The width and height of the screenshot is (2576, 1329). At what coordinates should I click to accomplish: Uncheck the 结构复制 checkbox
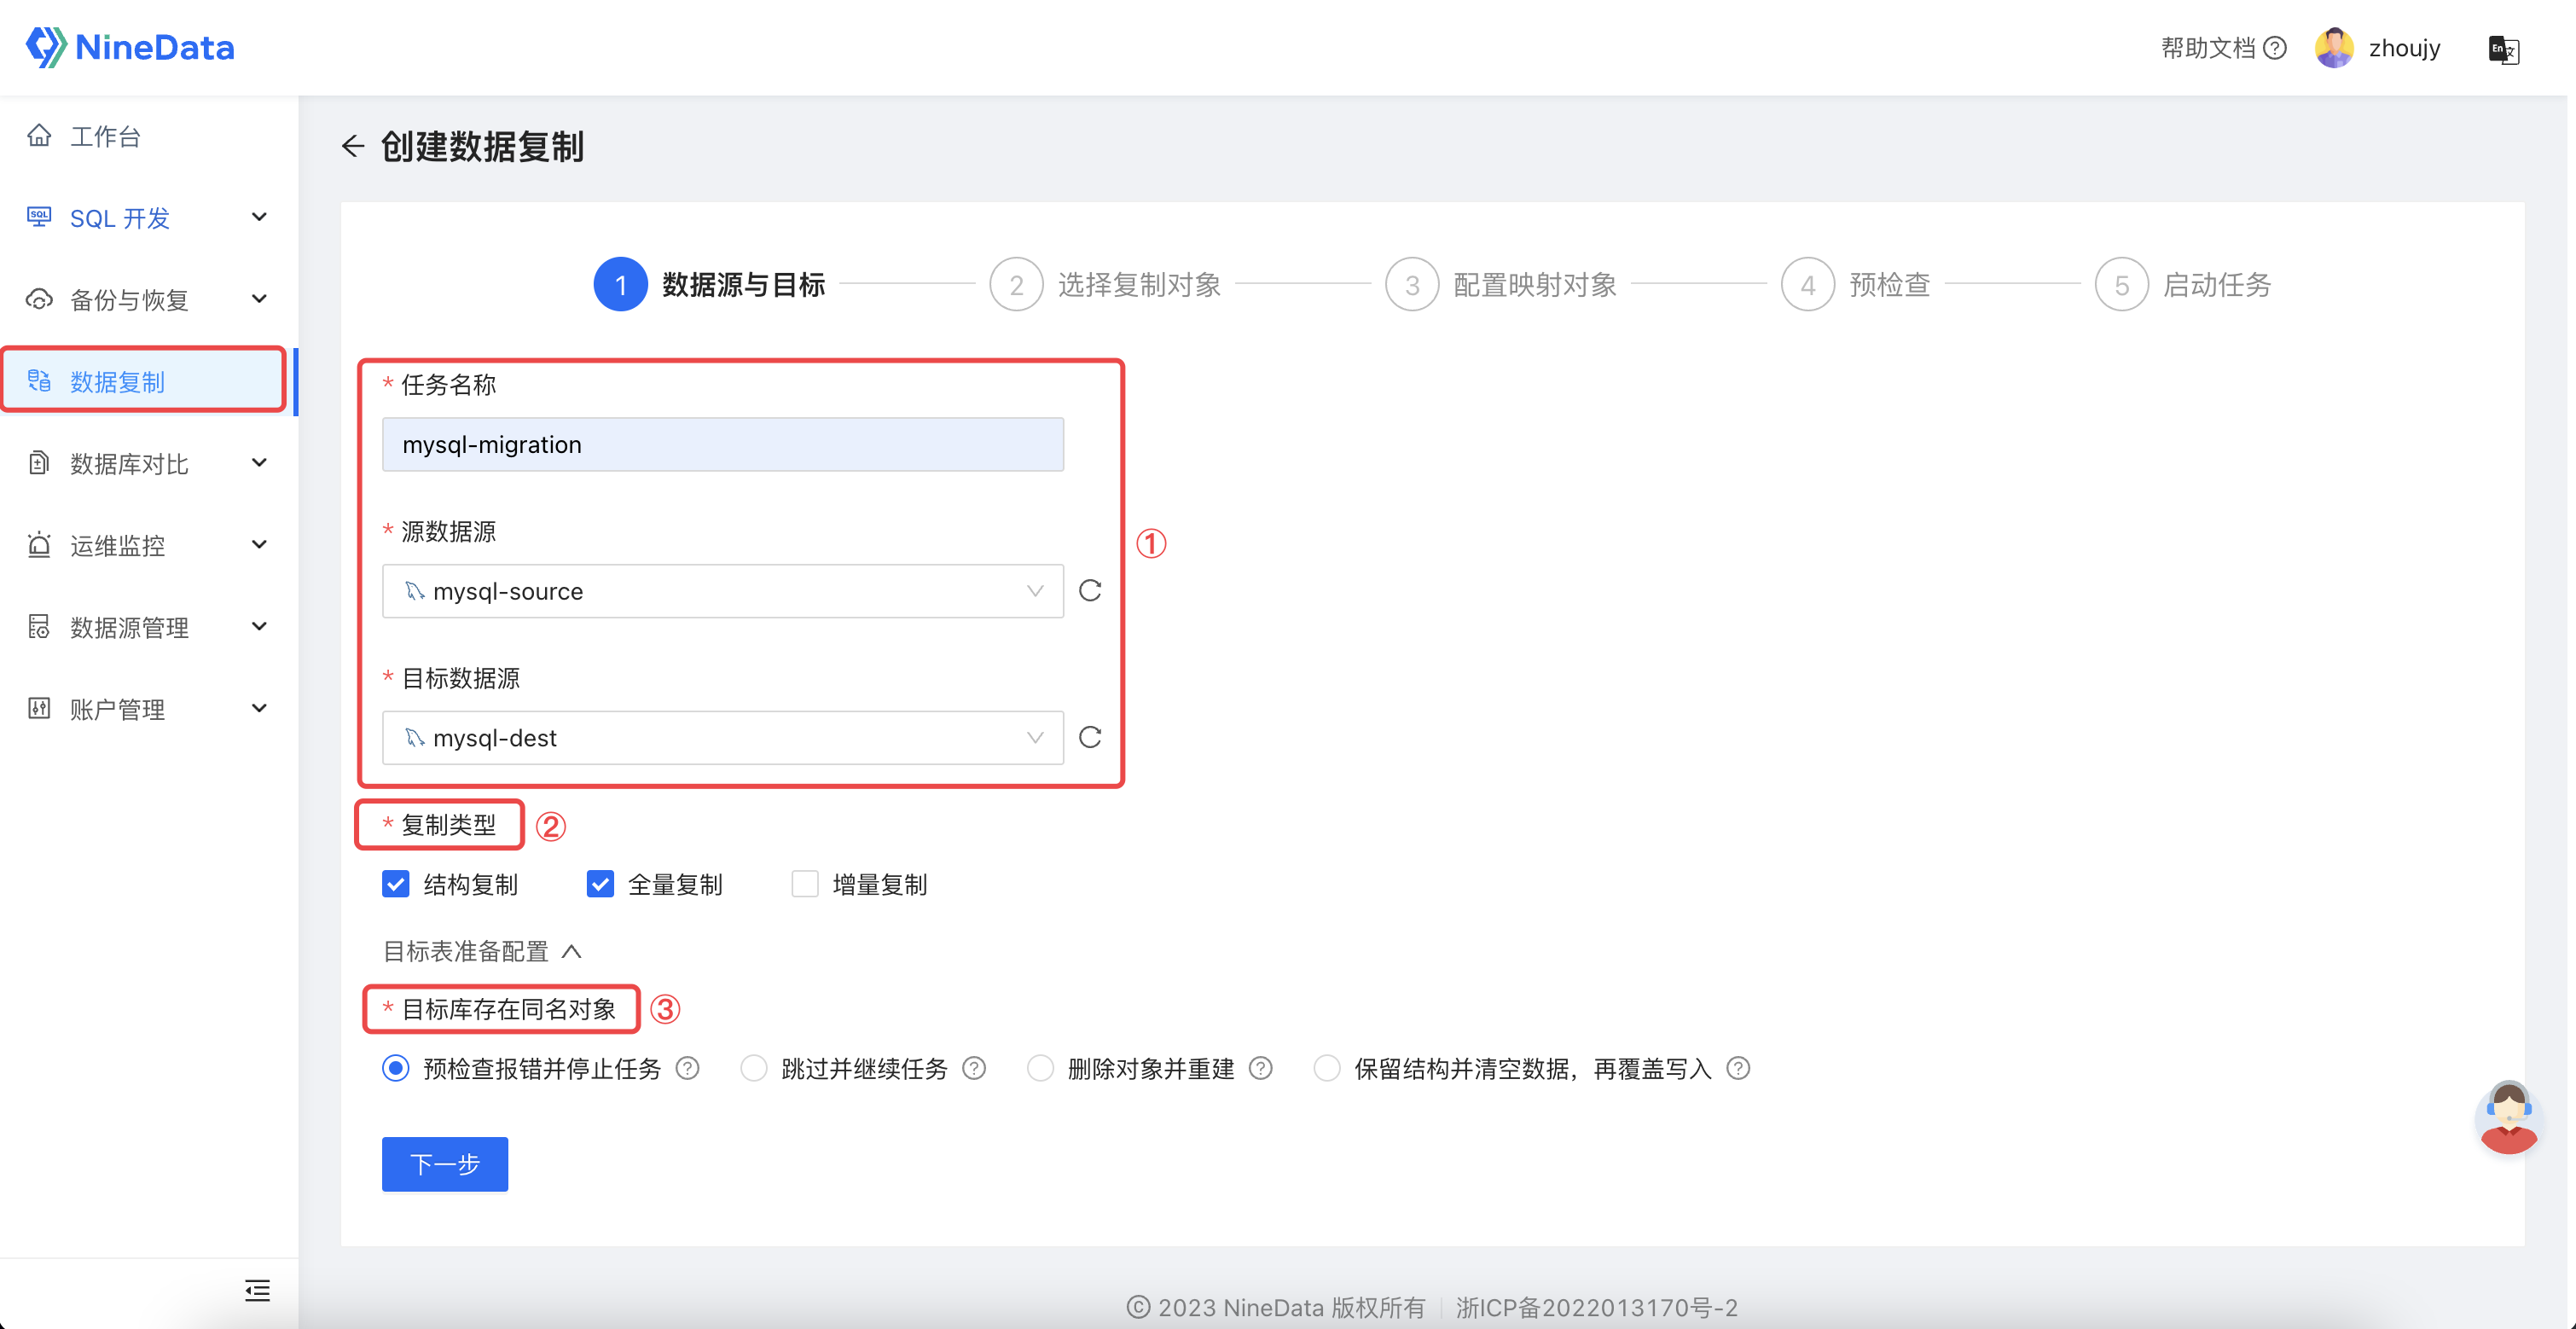coord(396,884)
